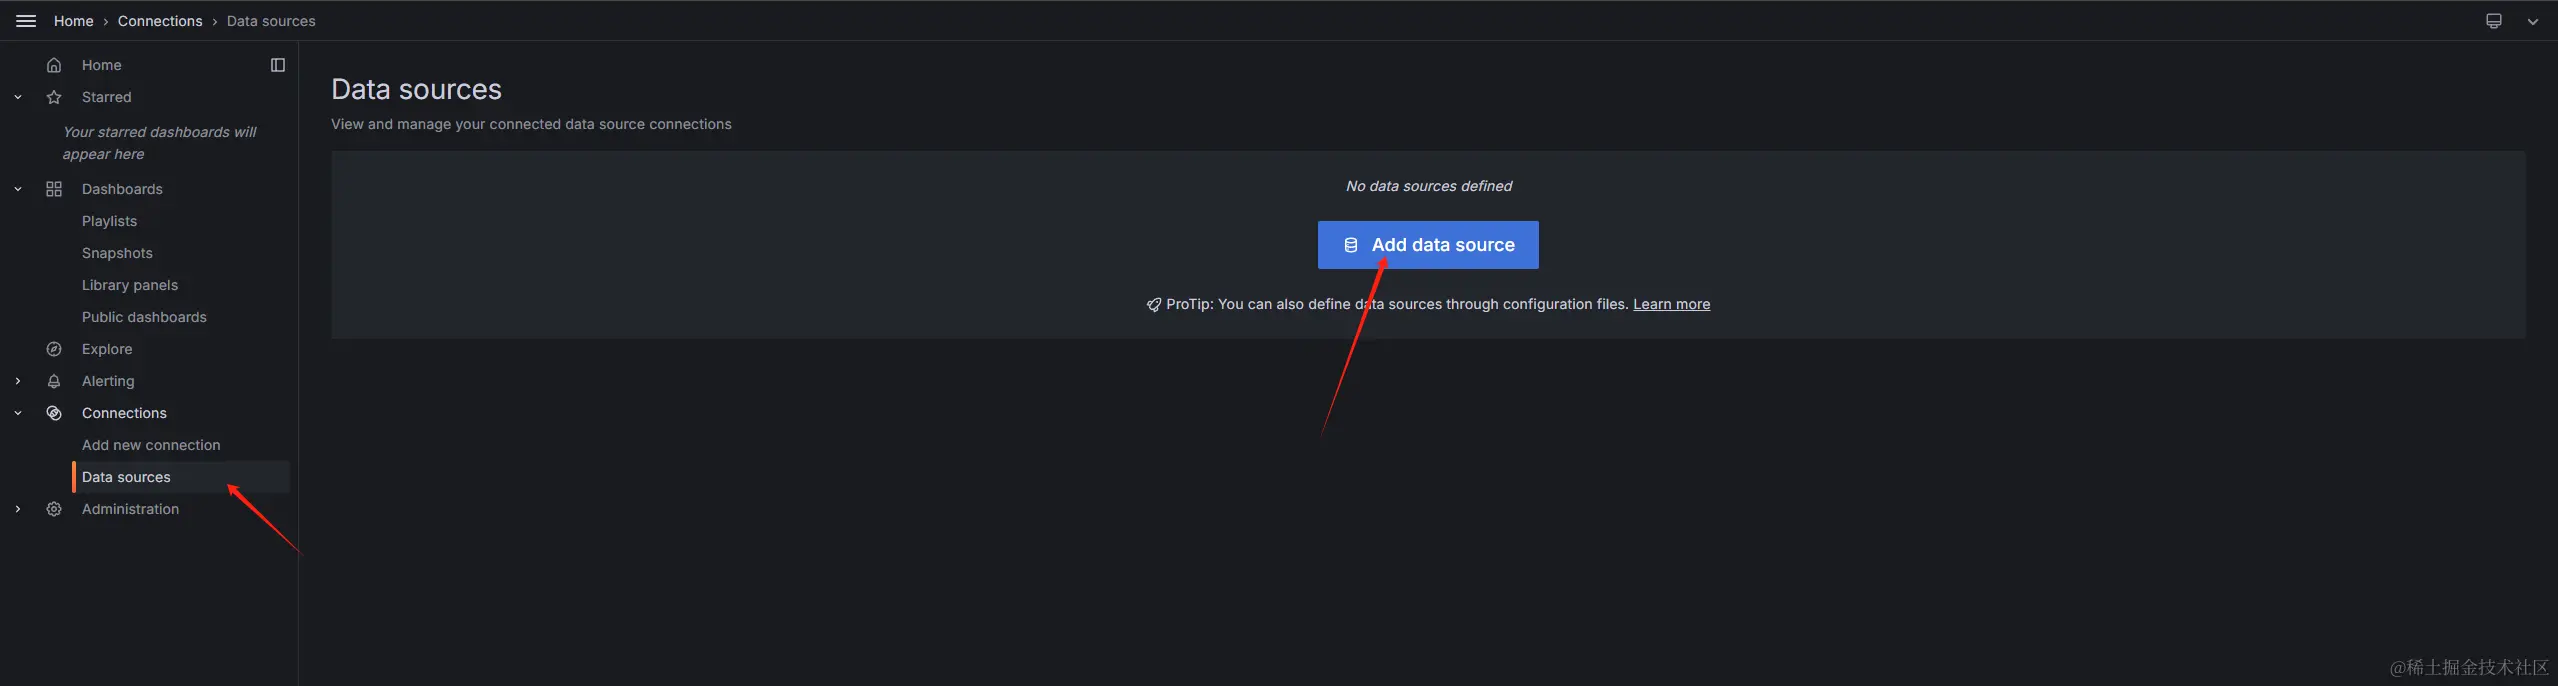Open Add new connection
Viewport: 2558px width, 686px height.
tap(151, 445)
